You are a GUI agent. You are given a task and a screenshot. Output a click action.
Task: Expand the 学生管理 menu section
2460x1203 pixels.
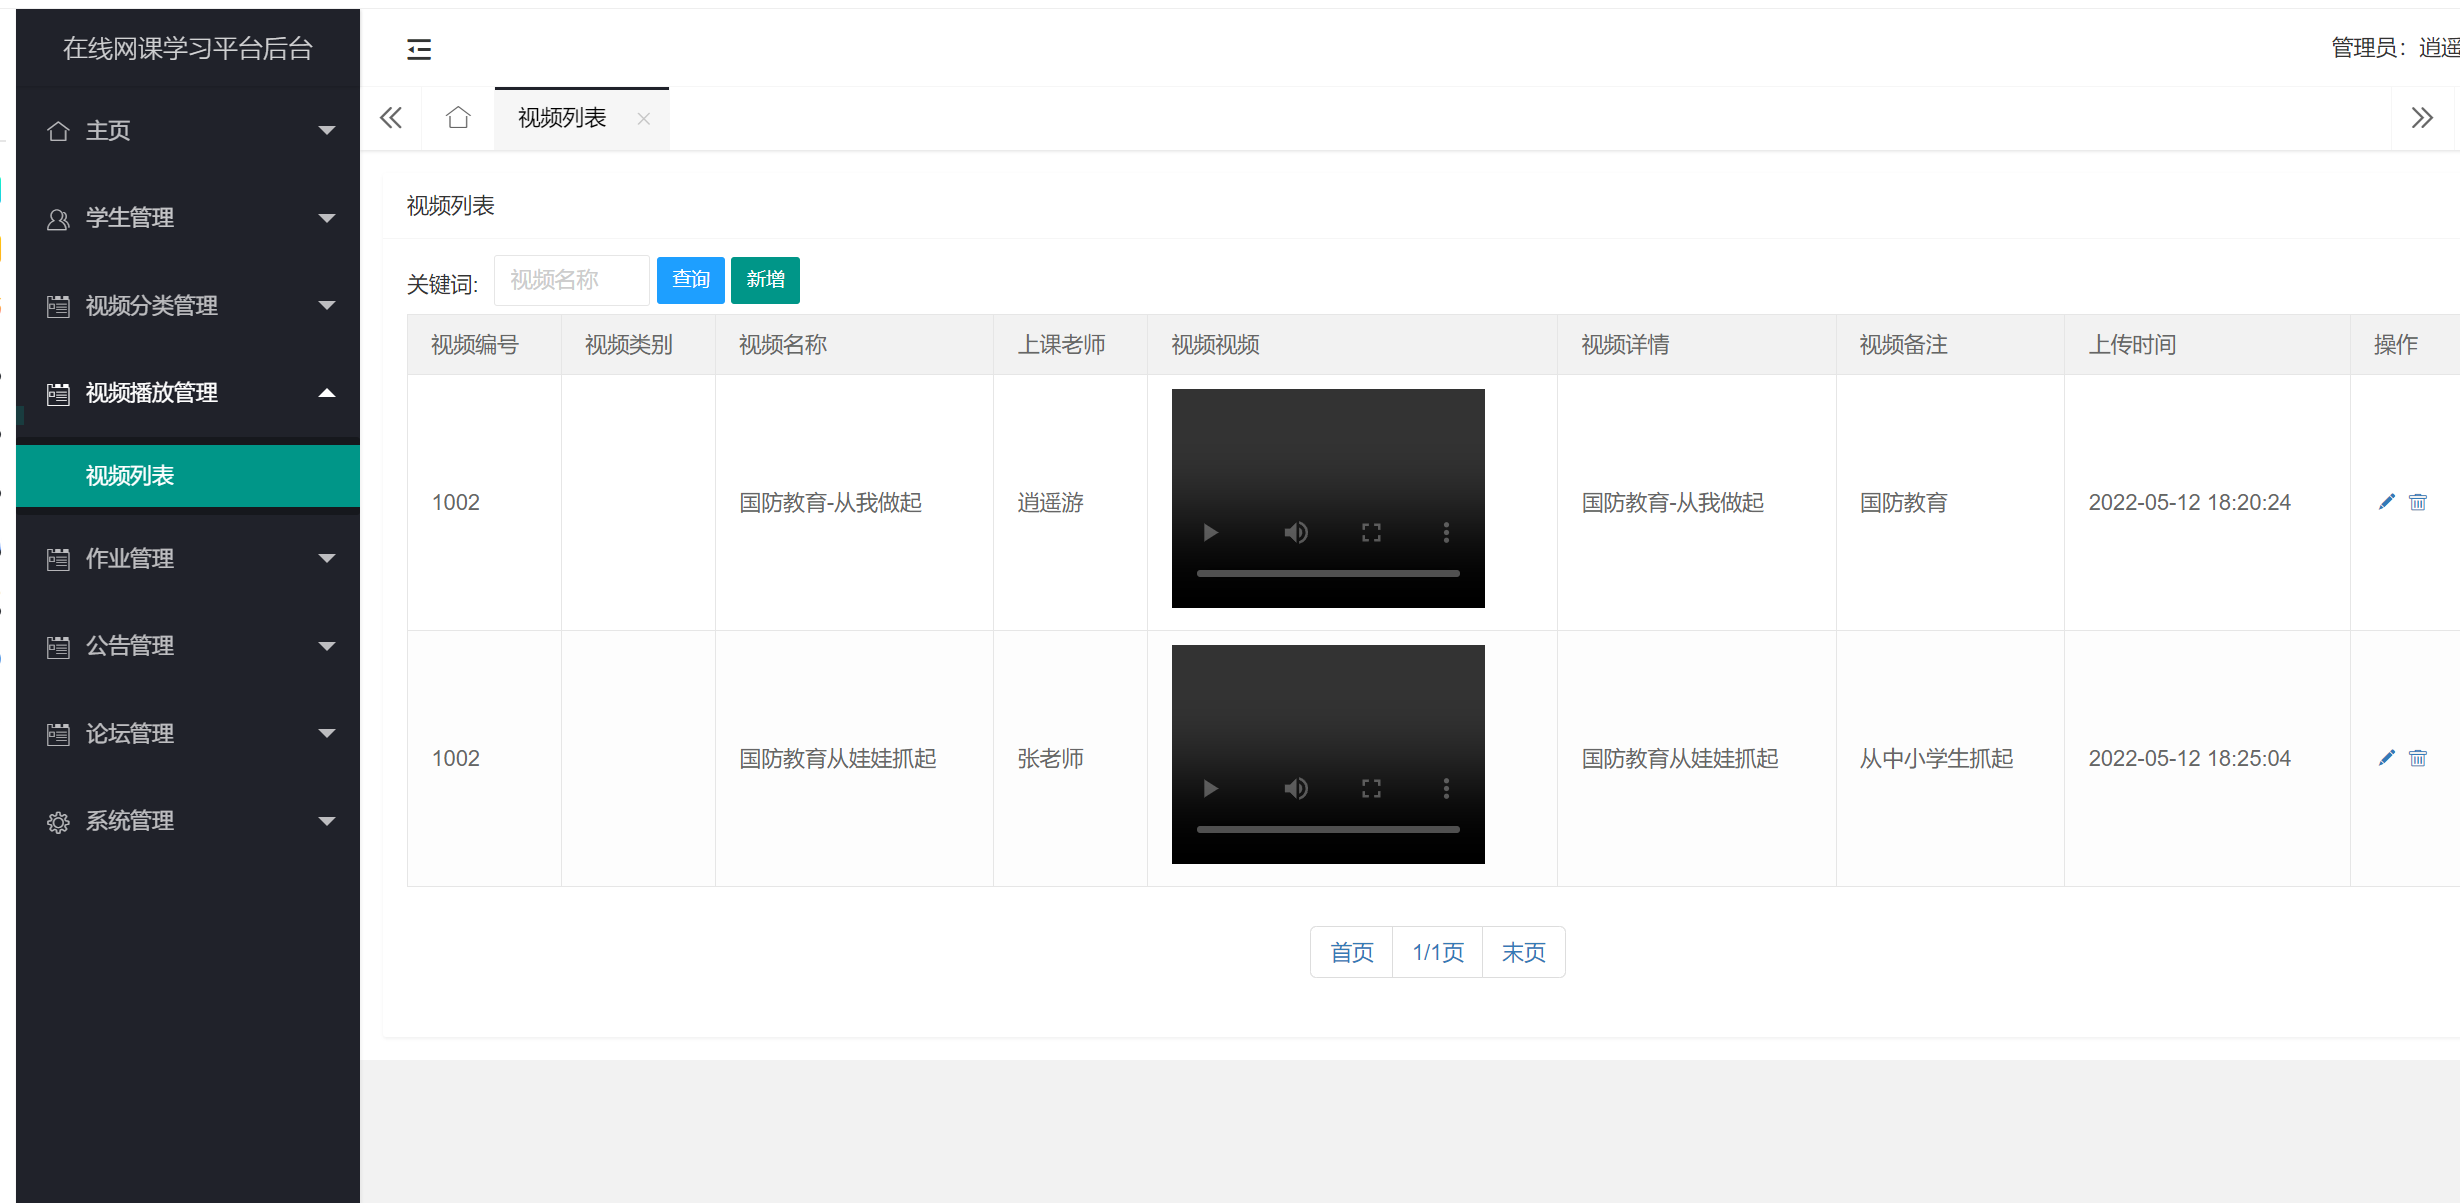tap(188, 218)
